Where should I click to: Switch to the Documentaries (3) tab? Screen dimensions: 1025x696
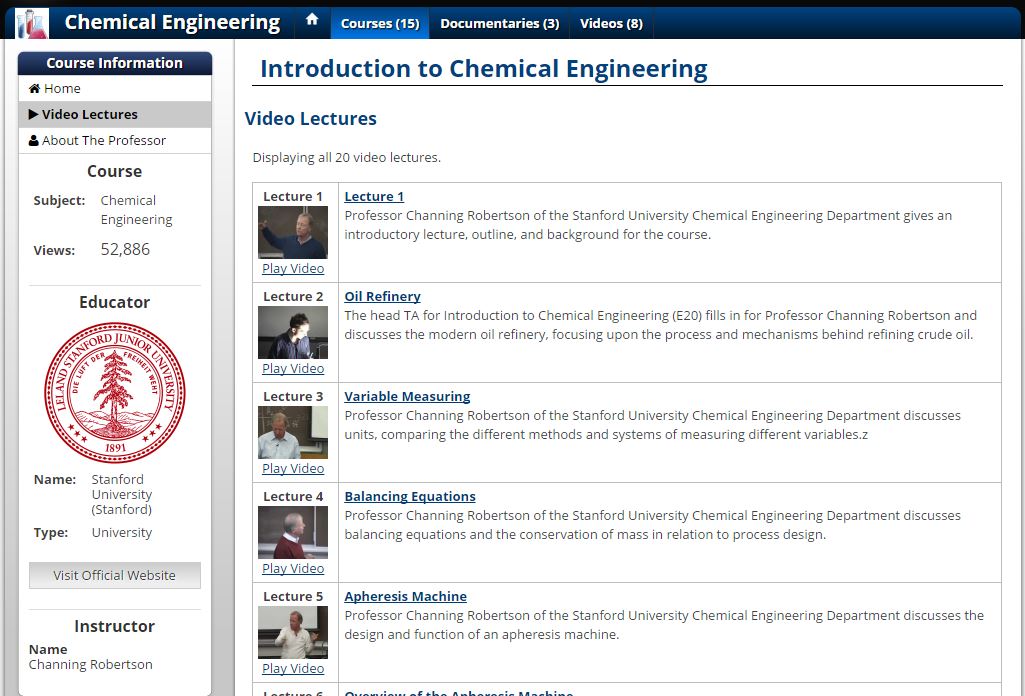pyautogui.click(x=499, y=23)
